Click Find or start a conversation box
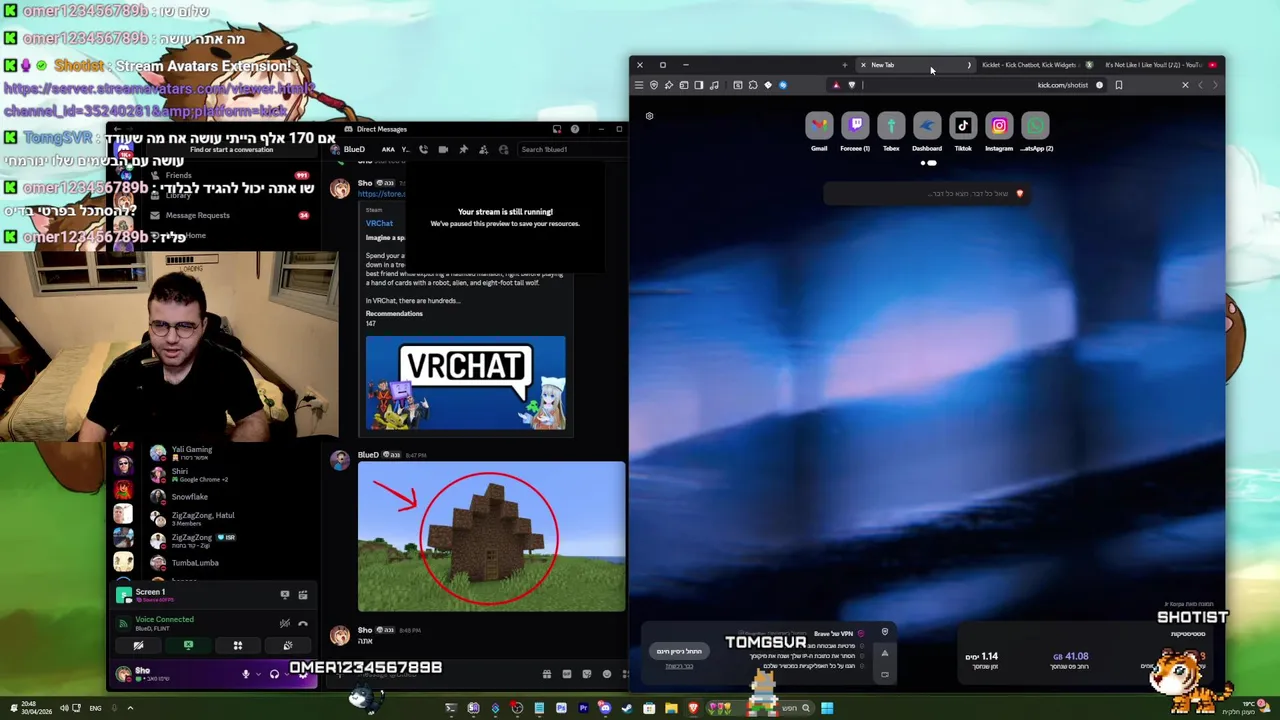This screenshot has width=1280, height=720. point(231,149)
